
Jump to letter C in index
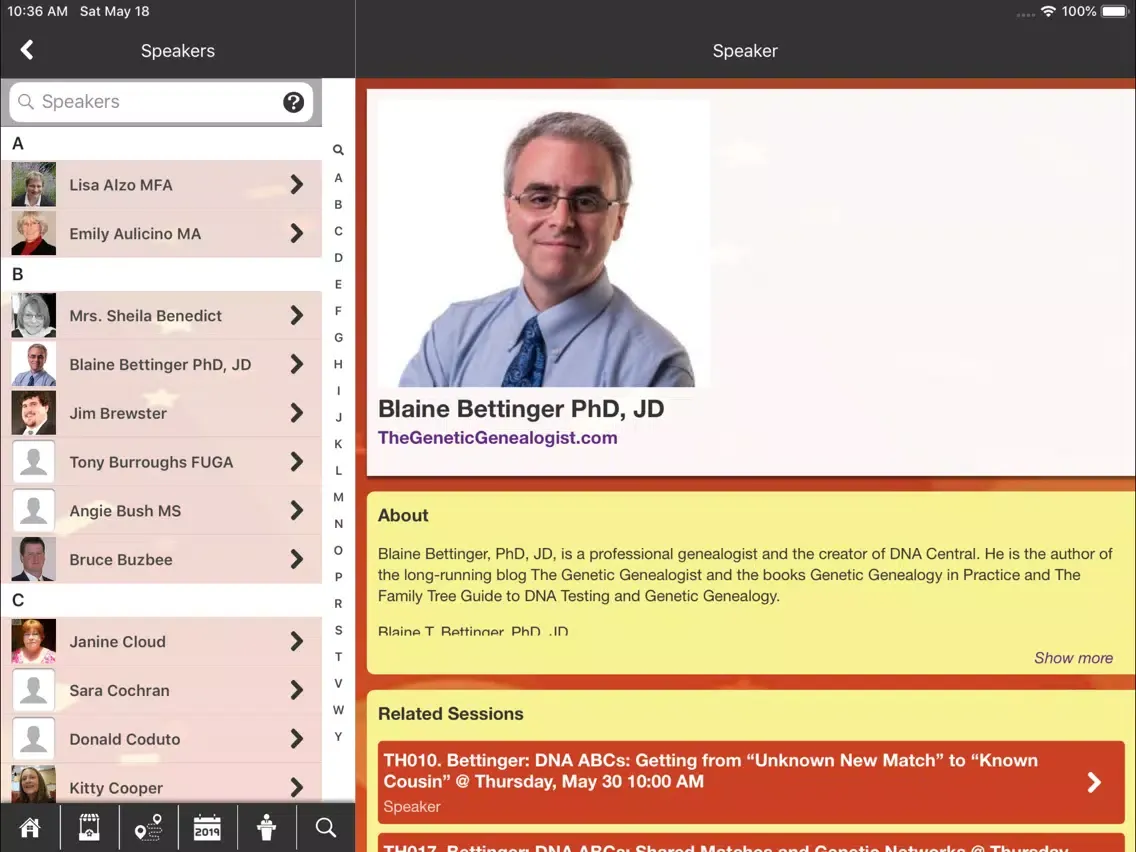click(338, 231)
